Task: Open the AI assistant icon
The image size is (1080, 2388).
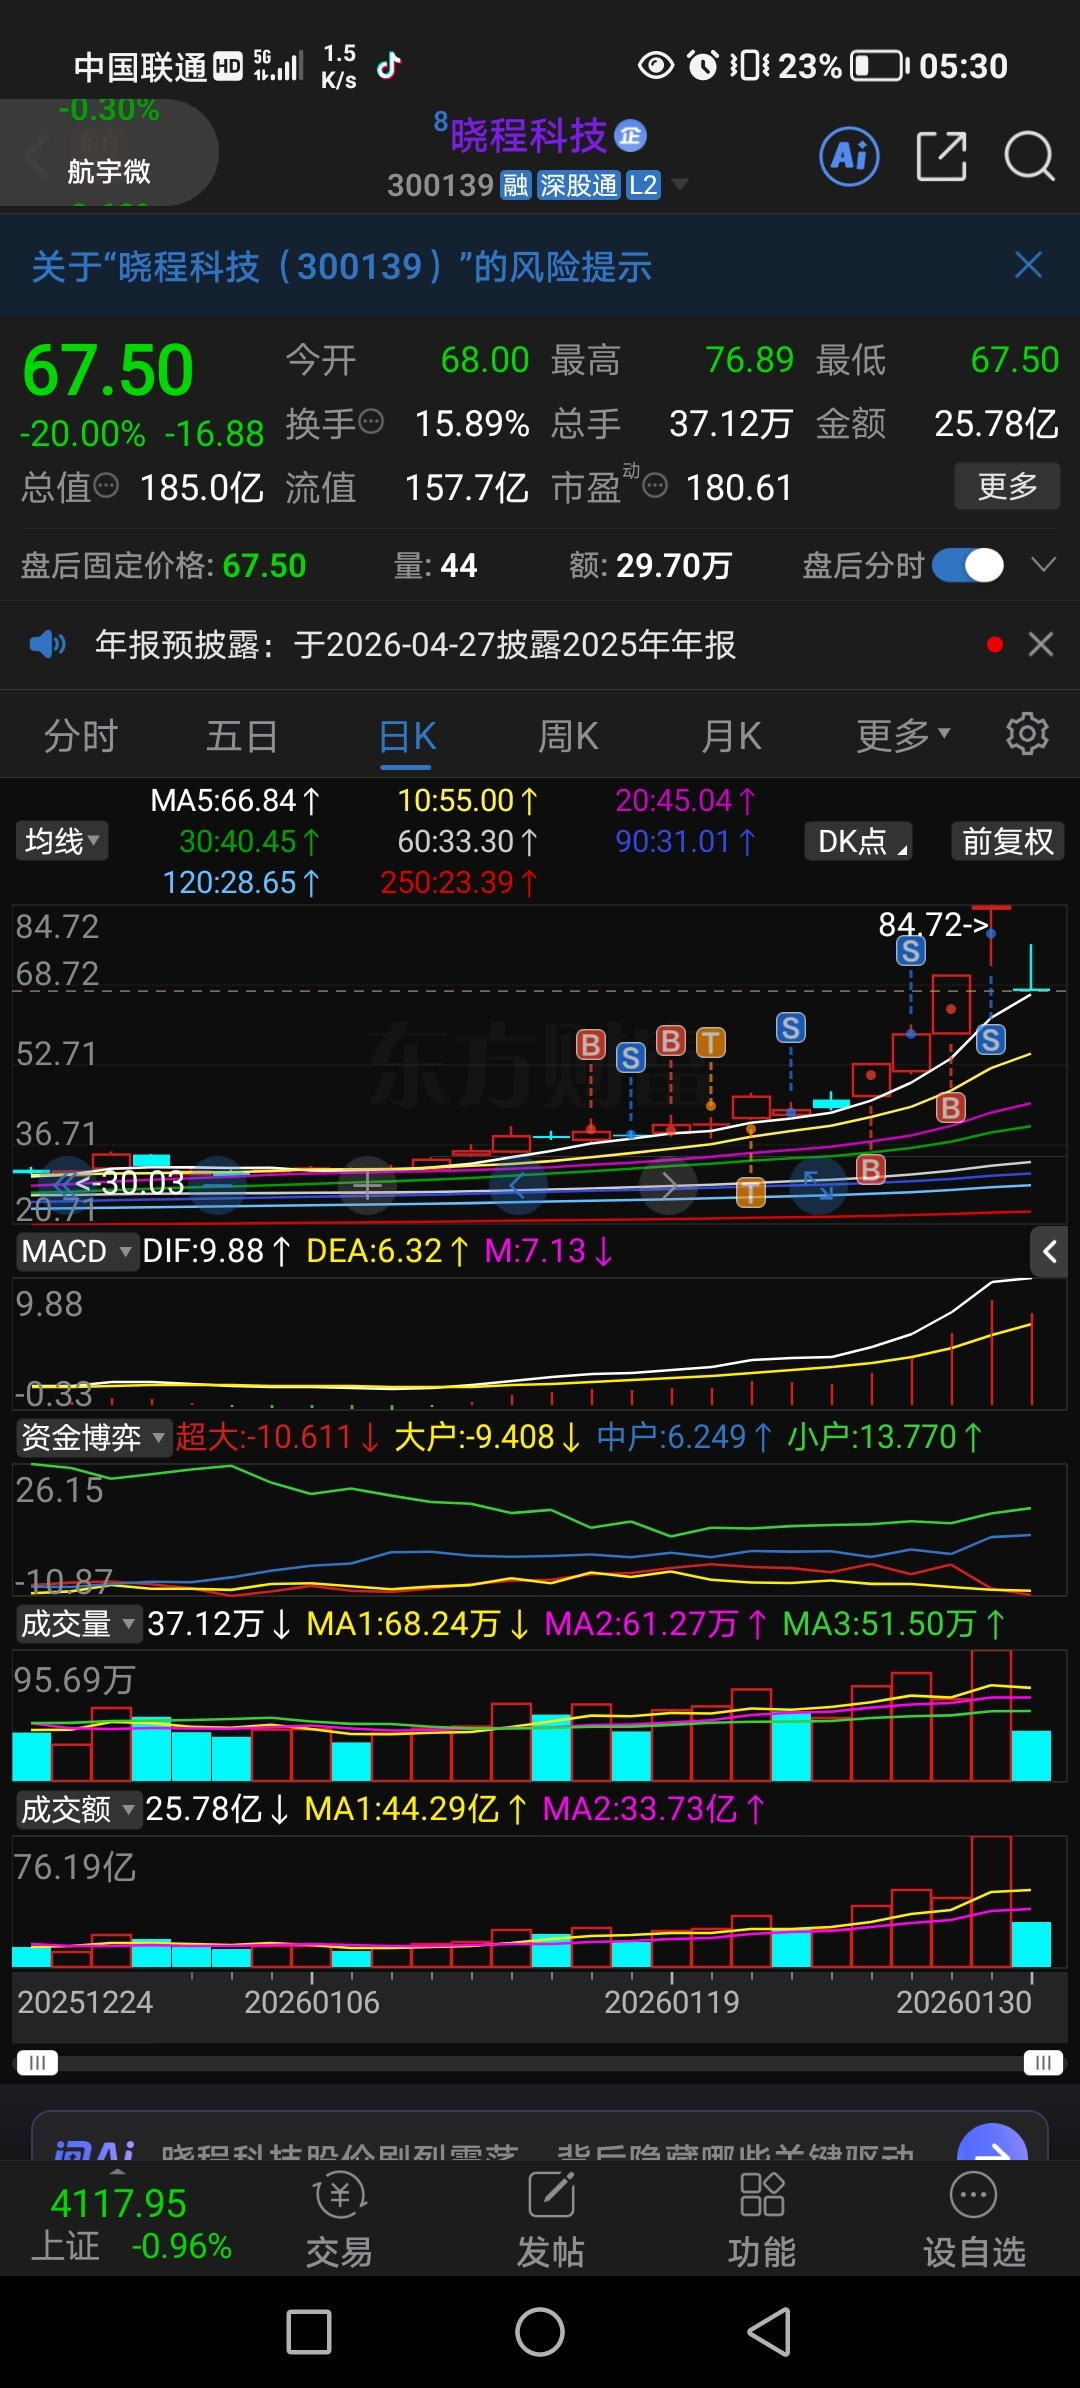Action: [x=849, y=156]
